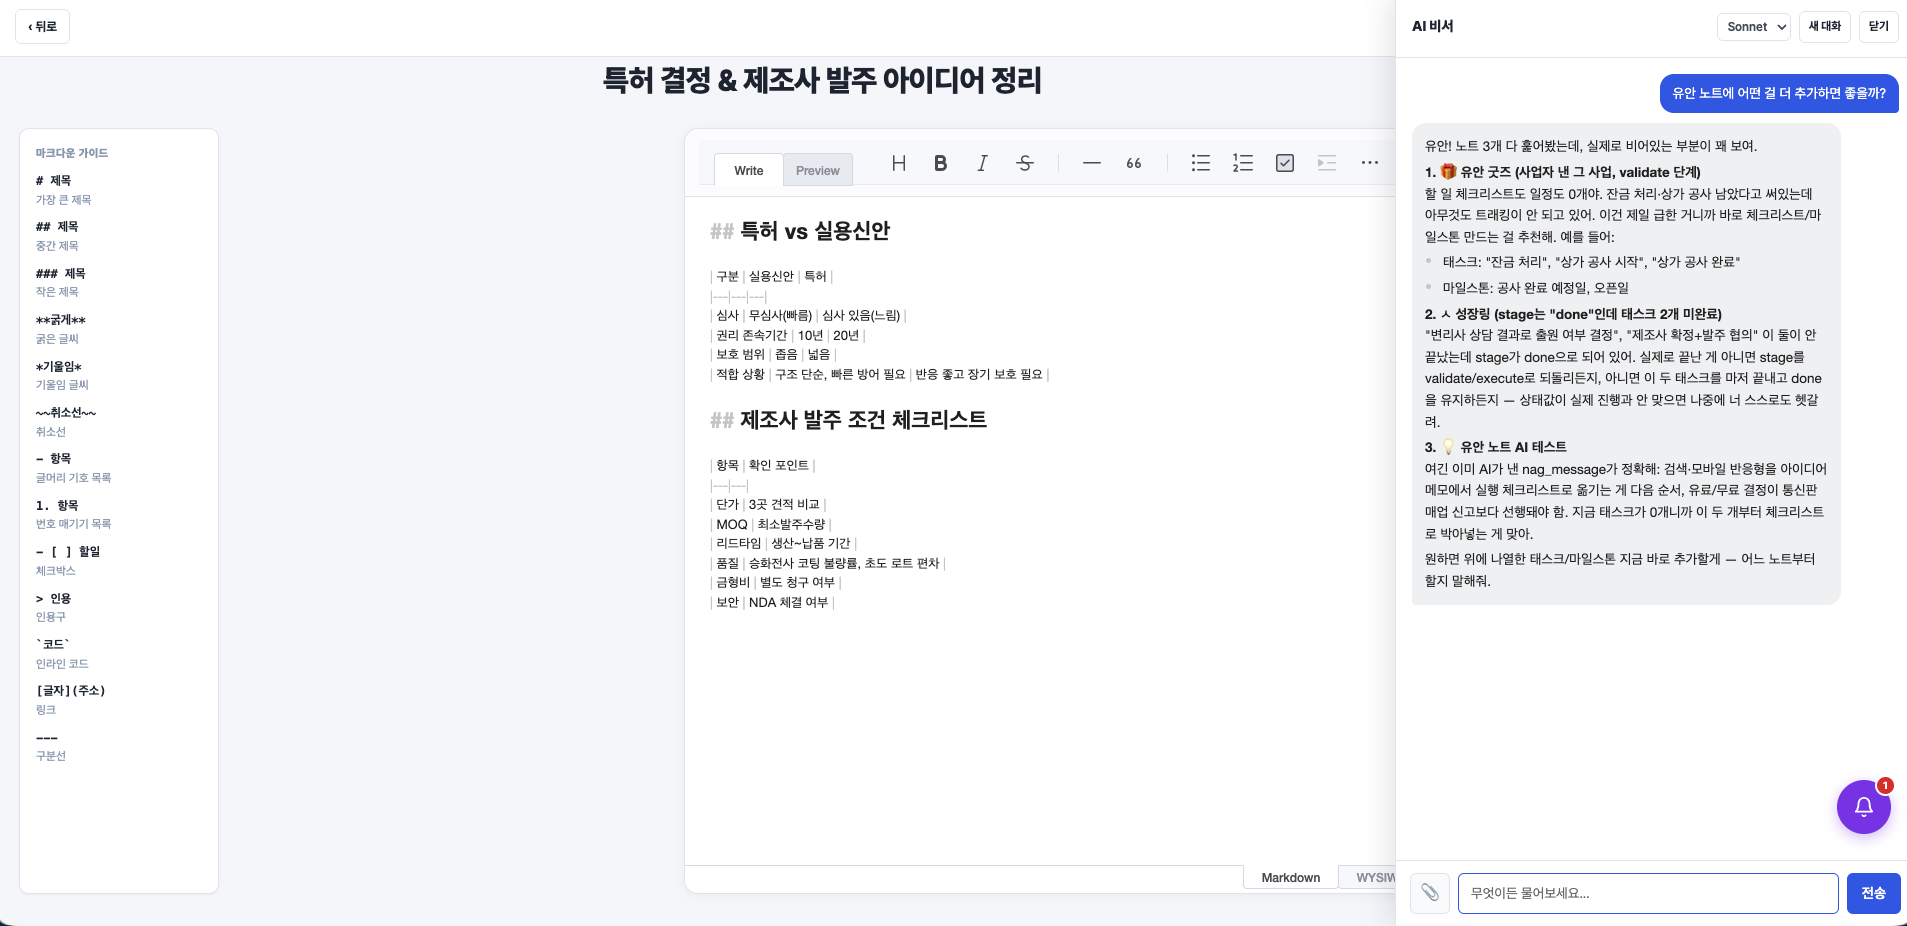Click the heading (H) toolbar icon
Image resolution: width=1907 pixels, height=926 pixels.
pos(898,163)
